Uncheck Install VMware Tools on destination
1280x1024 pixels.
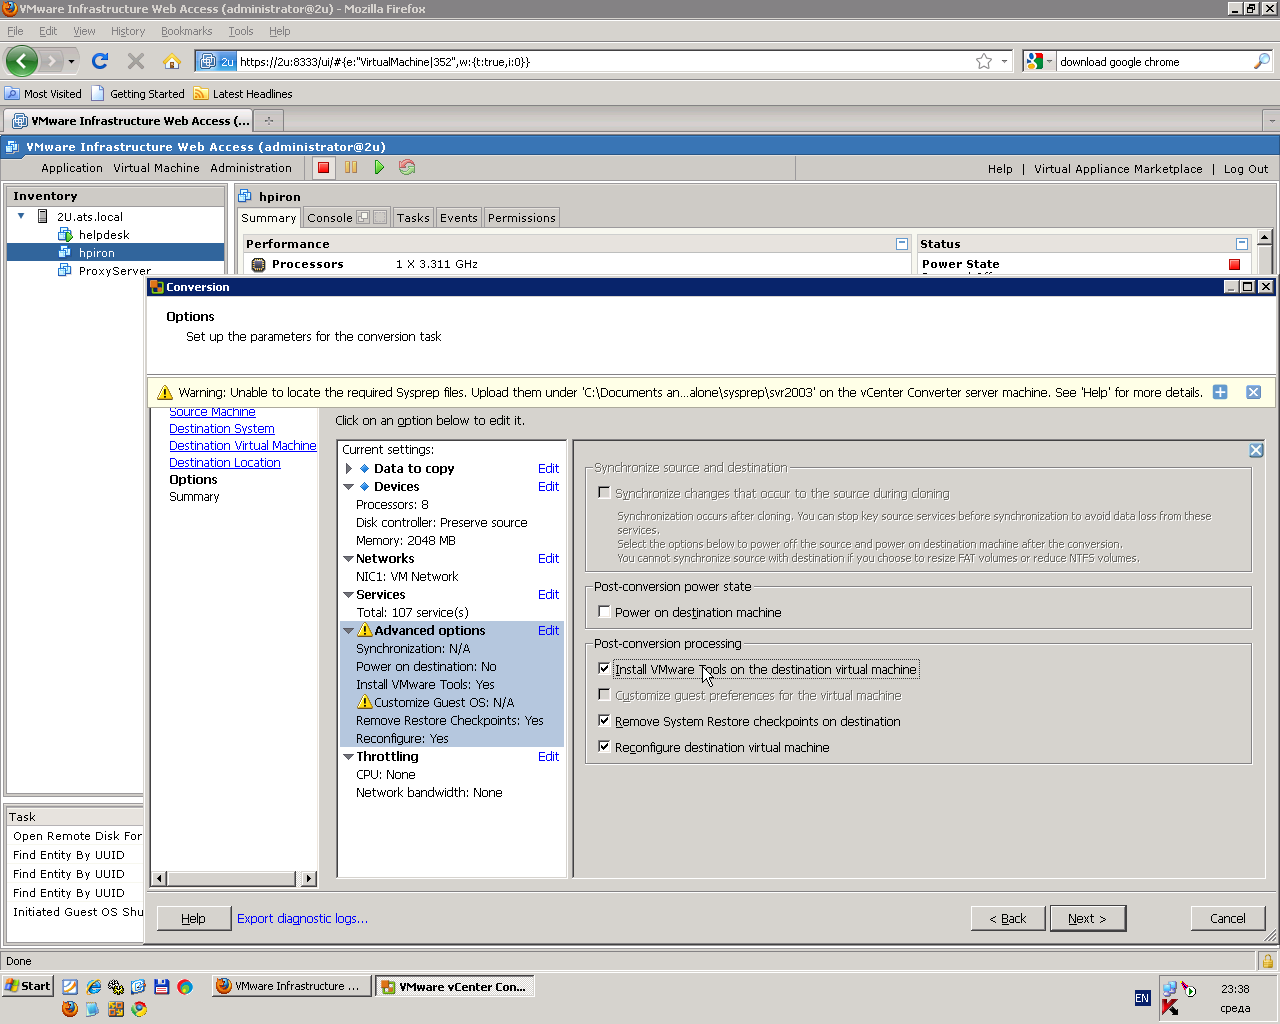pos(604,668)
